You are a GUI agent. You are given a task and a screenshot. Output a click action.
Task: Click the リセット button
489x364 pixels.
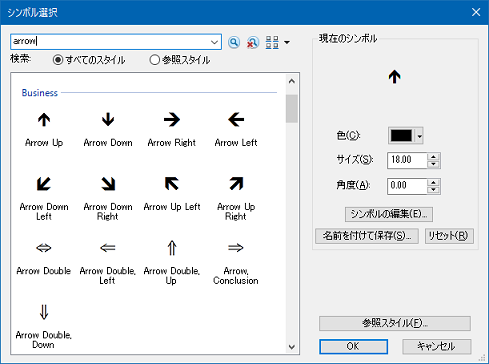click(x=449, y=236)
